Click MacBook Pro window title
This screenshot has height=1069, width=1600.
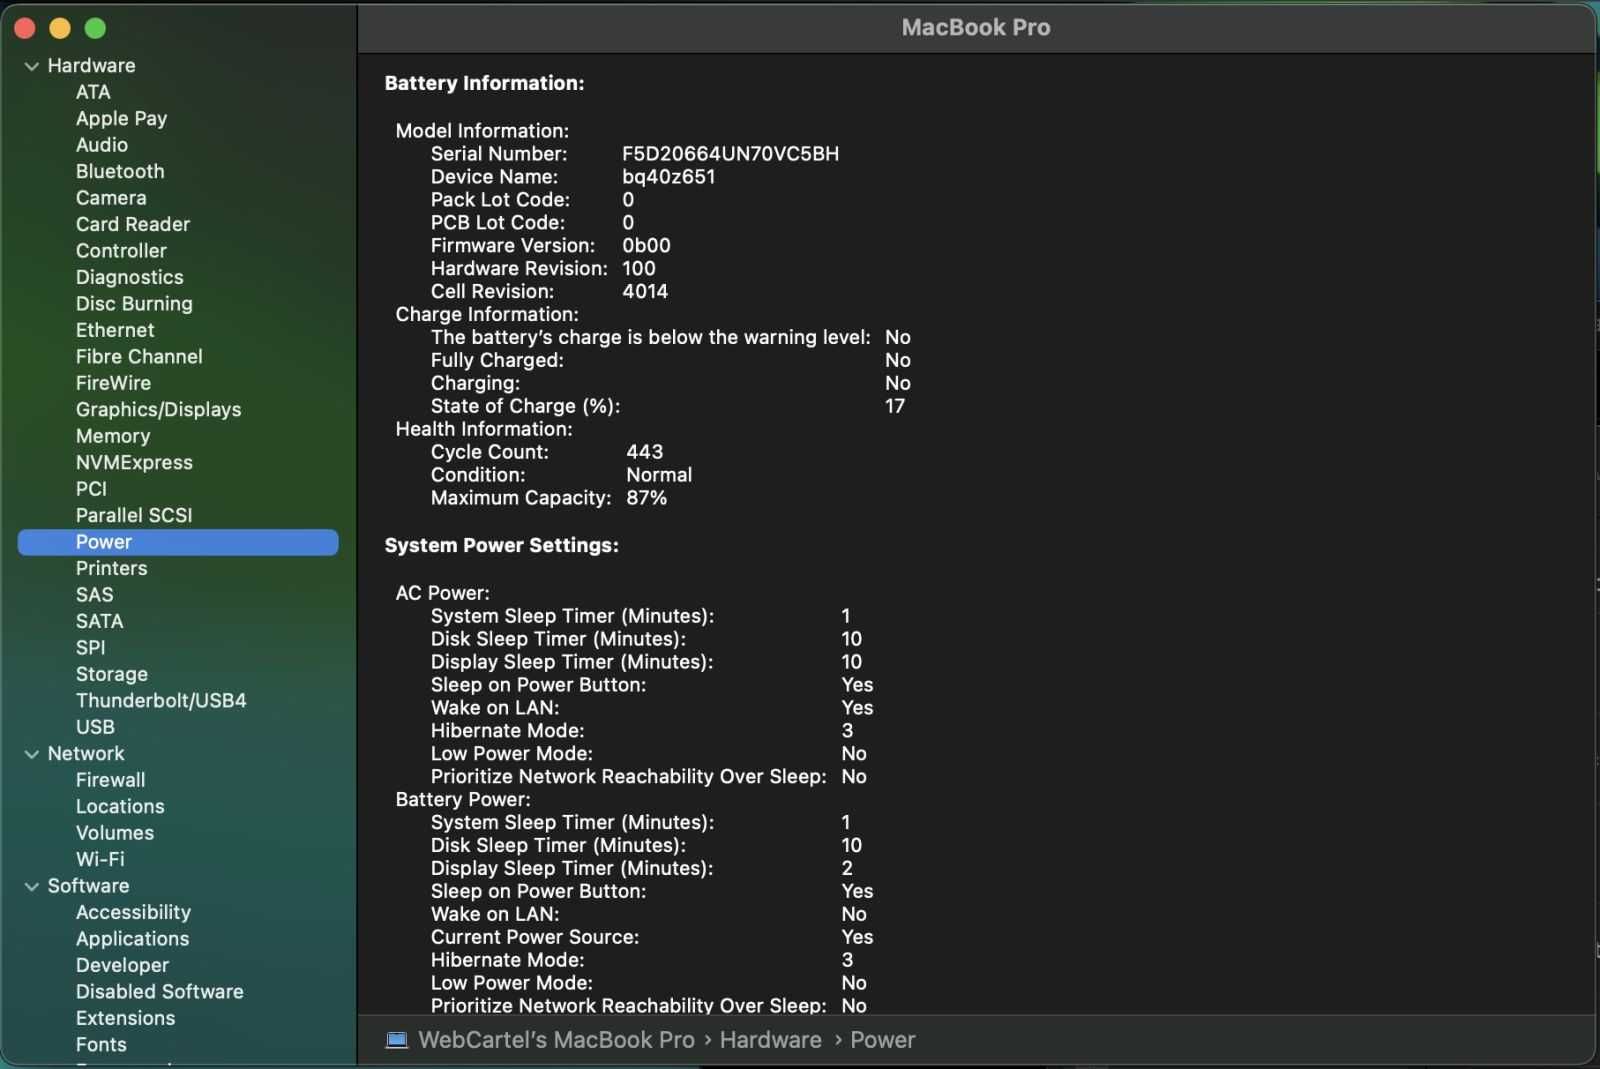click(975, 28)
